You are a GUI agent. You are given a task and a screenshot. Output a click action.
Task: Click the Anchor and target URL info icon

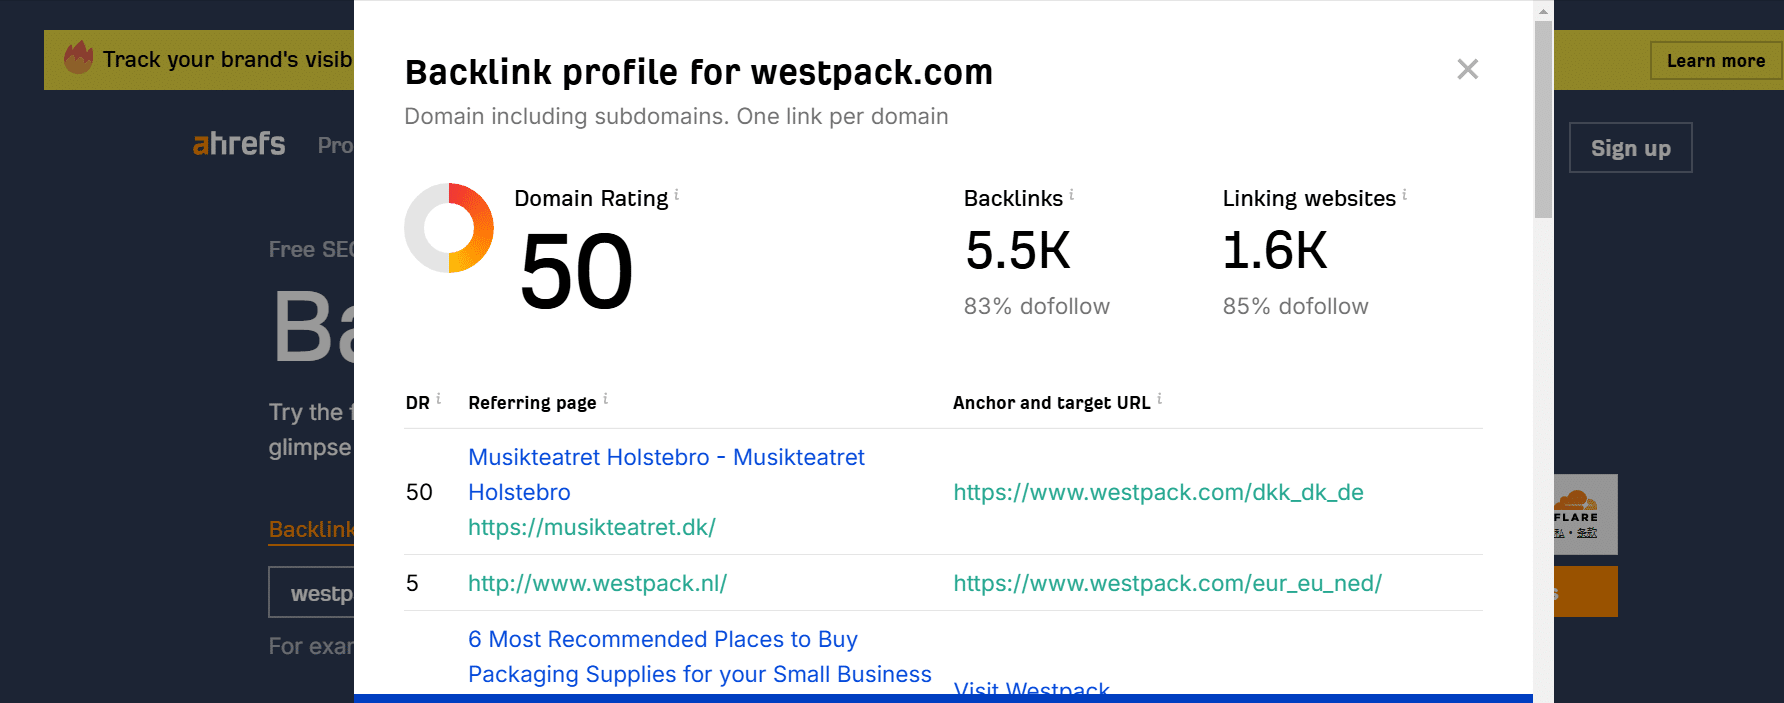coord(1160,398)
